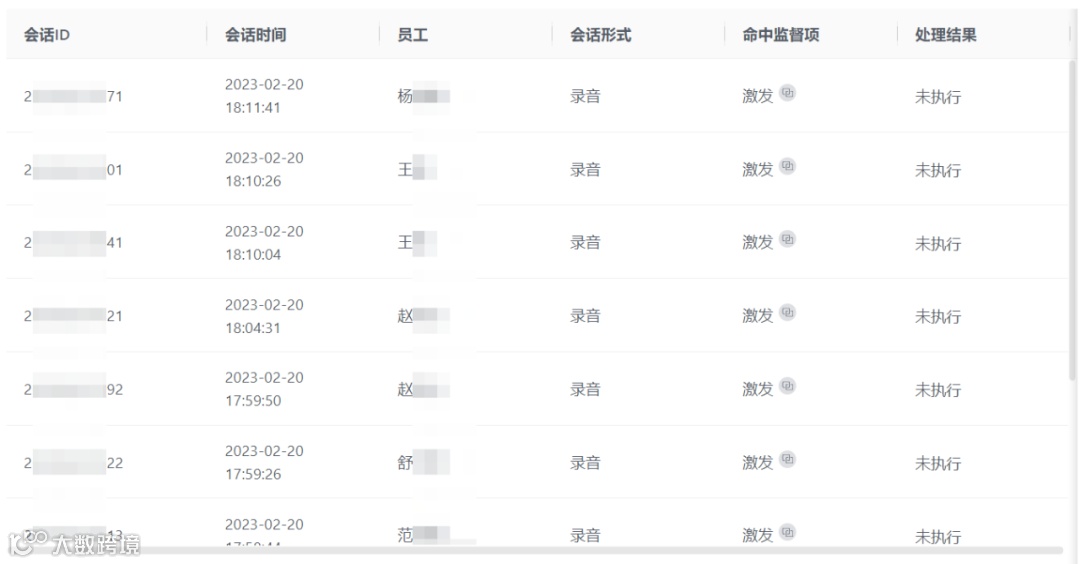
Task: Click the 处理结果 column header
Action: (945, 35)
